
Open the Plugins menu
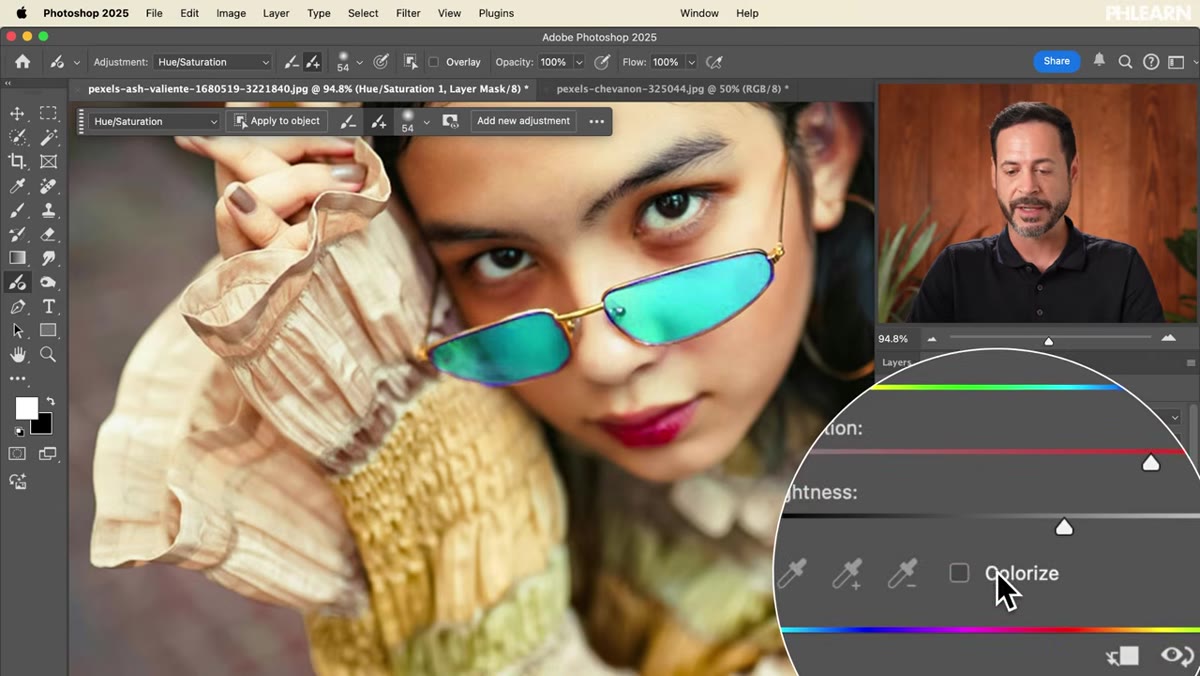(x=496, y=13)
